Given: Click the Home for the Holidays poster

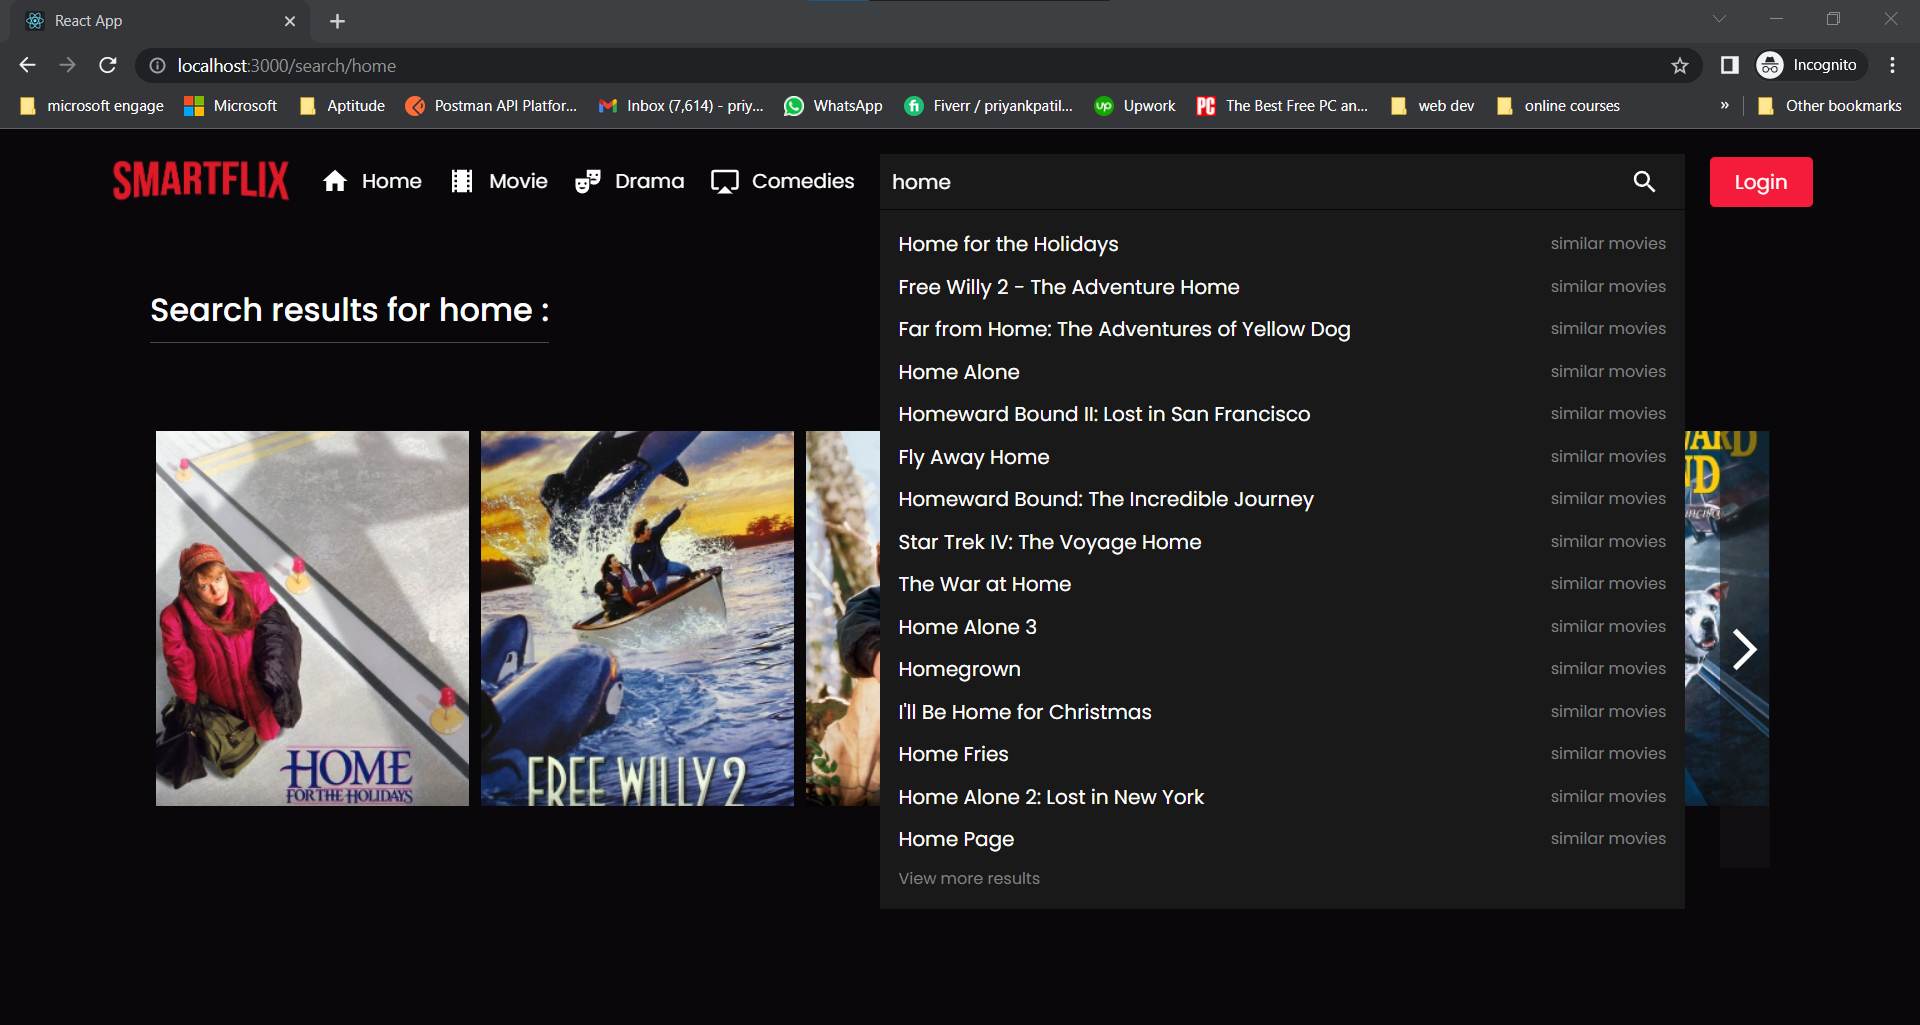Looking at the screenshot, I should [x=311, y=617].
